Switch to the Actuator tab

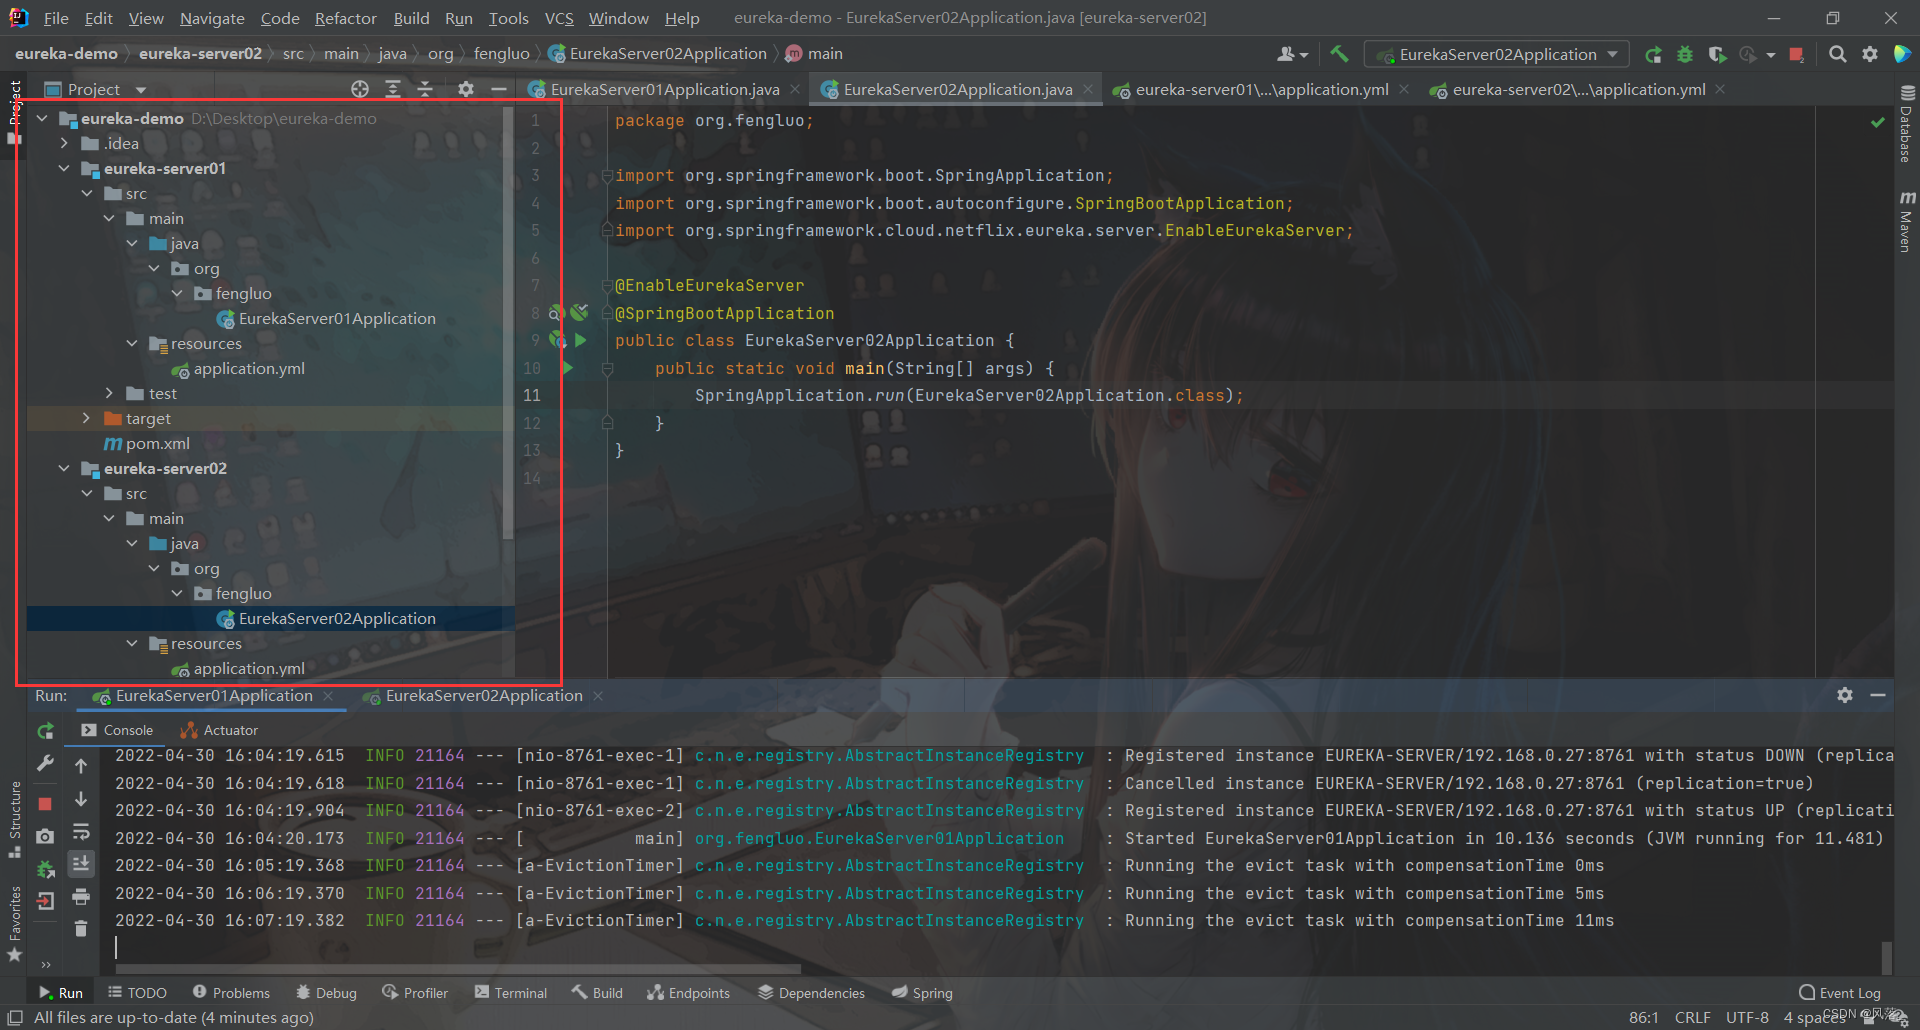219,730
